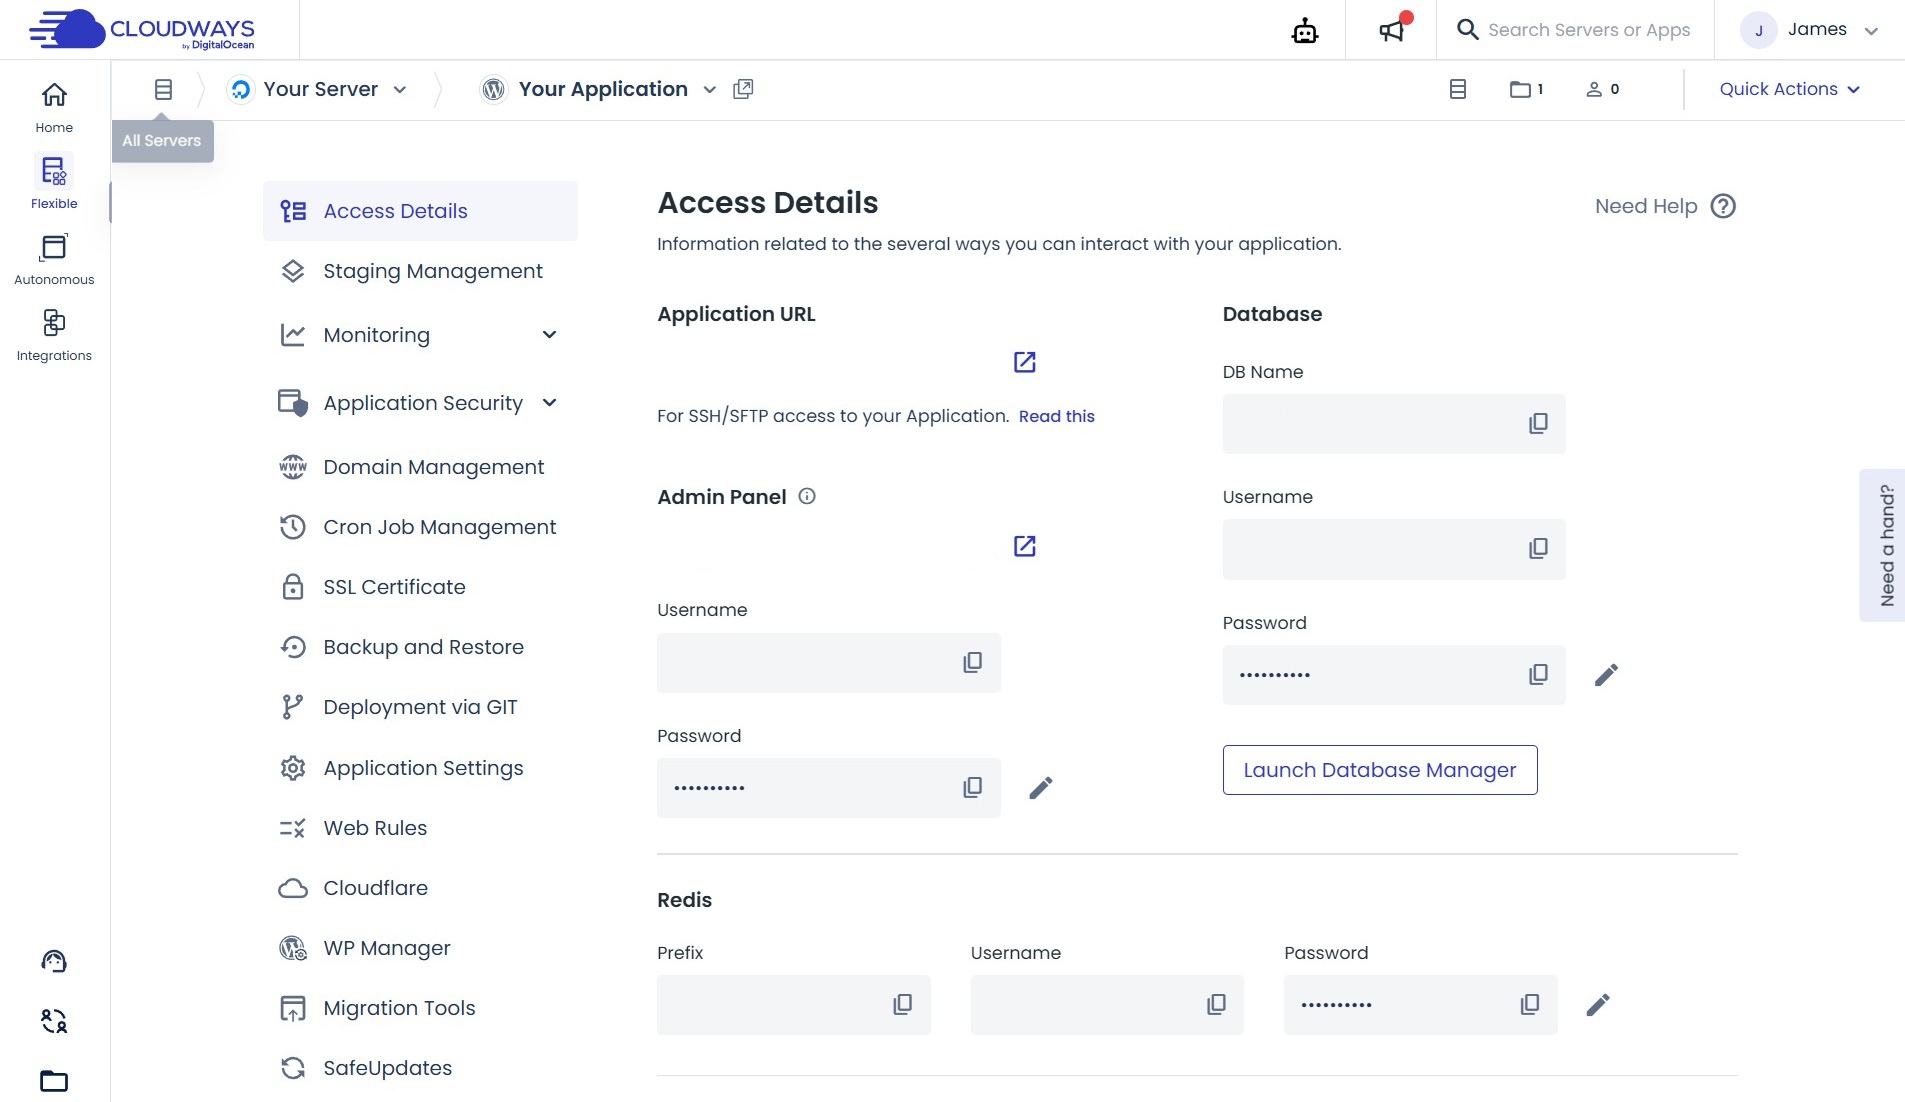Select Staging Management in the menu
The image size is (1905, 1102).
(x=432, y=270)
